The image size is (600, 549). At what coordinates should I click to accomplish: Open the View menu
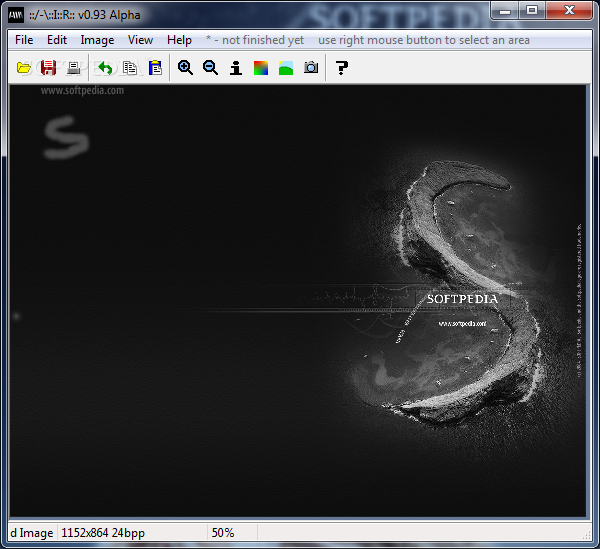click(x=140, y=40)
